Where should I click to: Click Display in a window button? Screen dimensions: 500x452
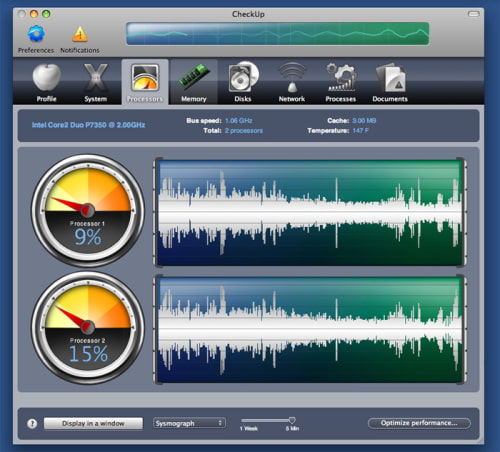click(x=93, y=423)
